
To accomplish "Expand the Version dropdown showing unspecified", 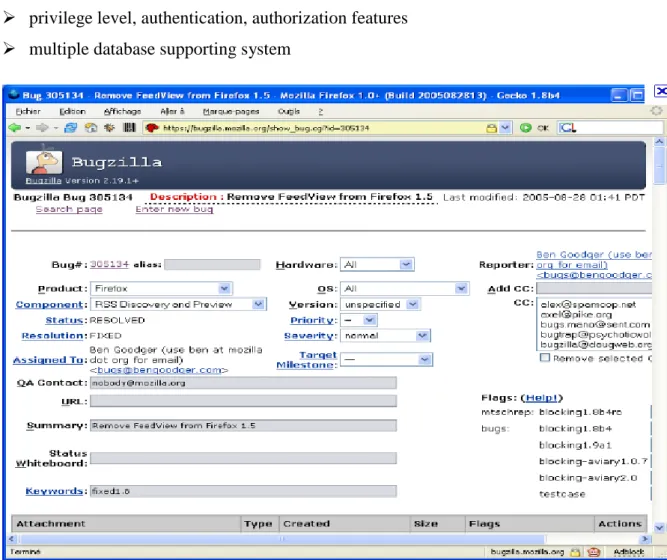I will [412, 304].
